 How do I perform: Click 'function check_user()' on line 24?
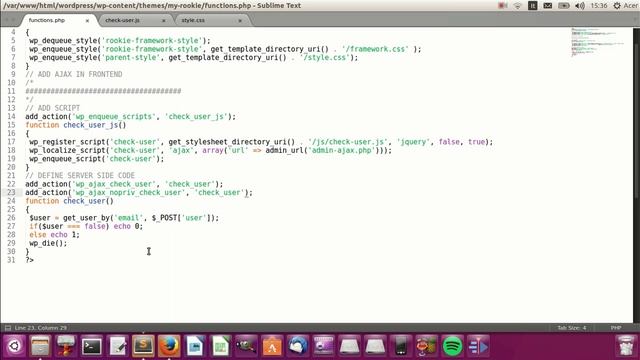[69, 201]
